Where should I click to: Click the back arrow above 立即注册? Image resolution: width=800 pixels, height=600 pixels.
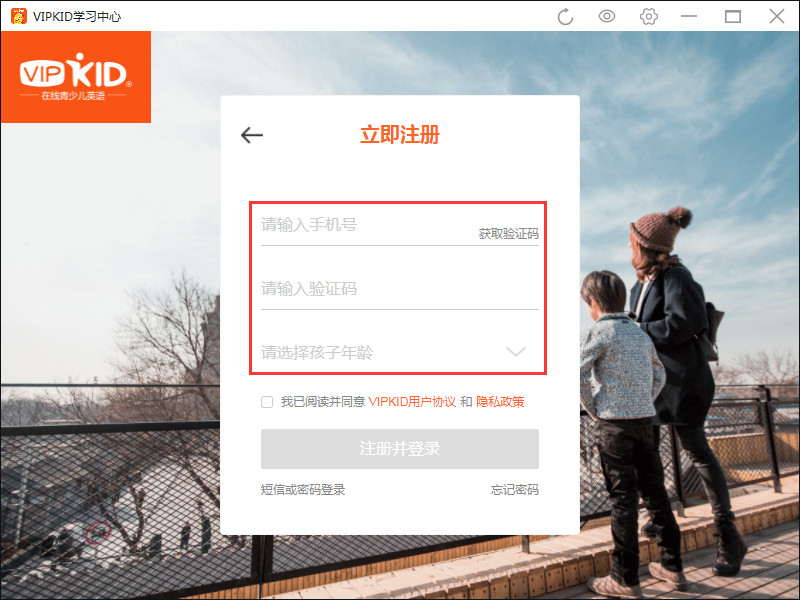coord(251,134)
